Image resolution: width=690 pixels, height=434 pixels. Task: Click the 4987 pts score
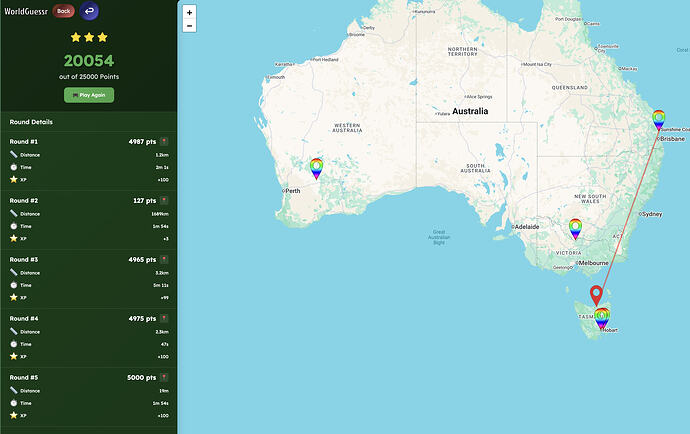pyautogui.click(x=142, y=142)
